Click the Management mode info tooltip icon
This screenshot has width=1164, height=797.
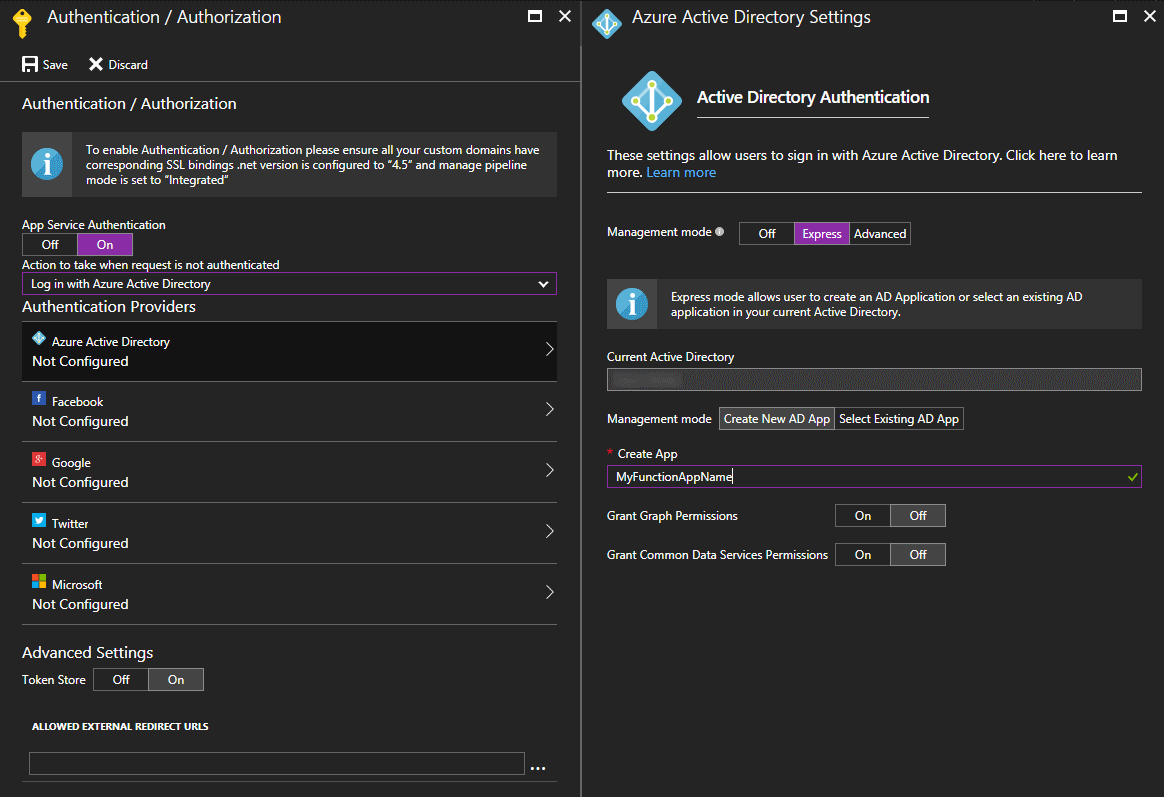719,232
